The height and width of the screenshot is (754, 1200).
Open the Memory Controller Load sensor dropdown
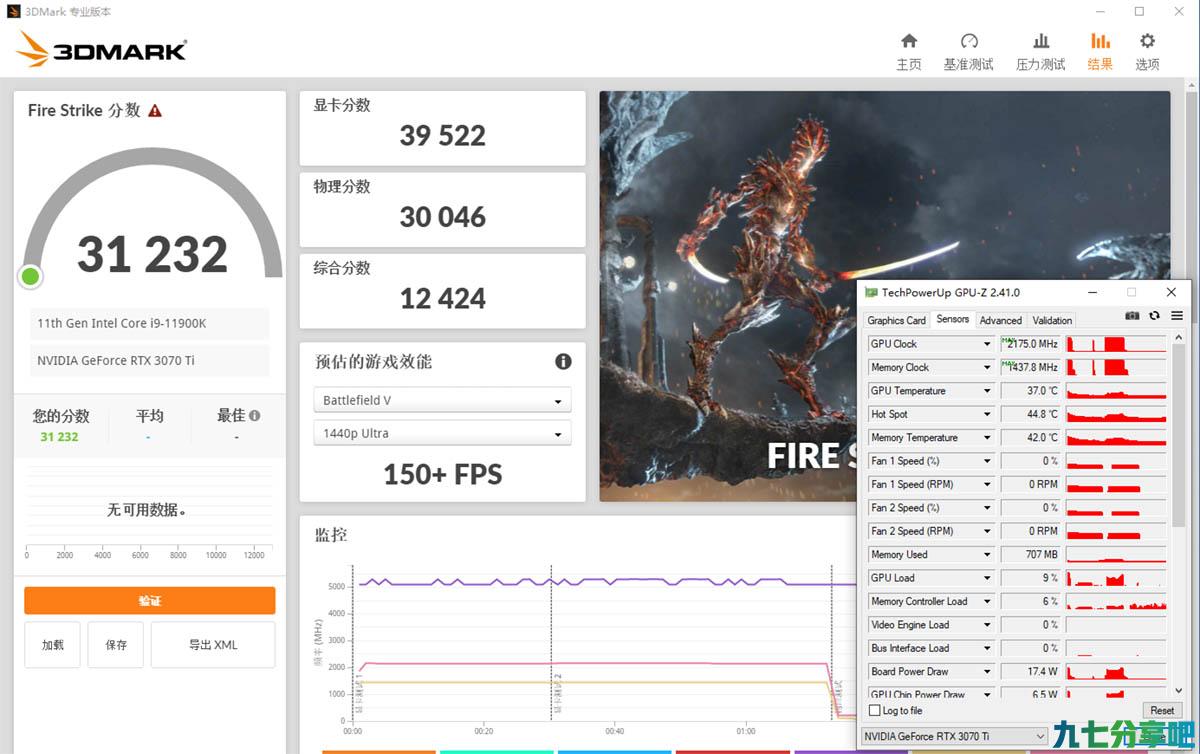click(x=987, y=601)
